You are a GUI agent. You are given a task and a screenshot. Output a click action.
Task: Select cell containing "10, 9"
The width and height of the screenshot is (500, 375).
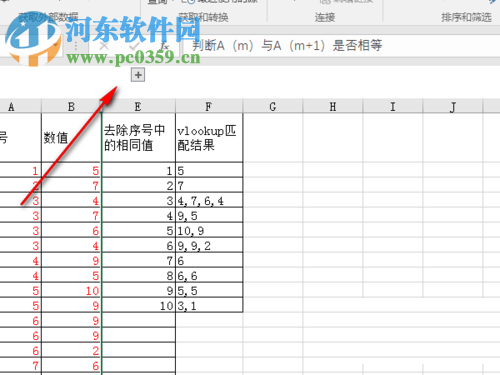point(209,230)
